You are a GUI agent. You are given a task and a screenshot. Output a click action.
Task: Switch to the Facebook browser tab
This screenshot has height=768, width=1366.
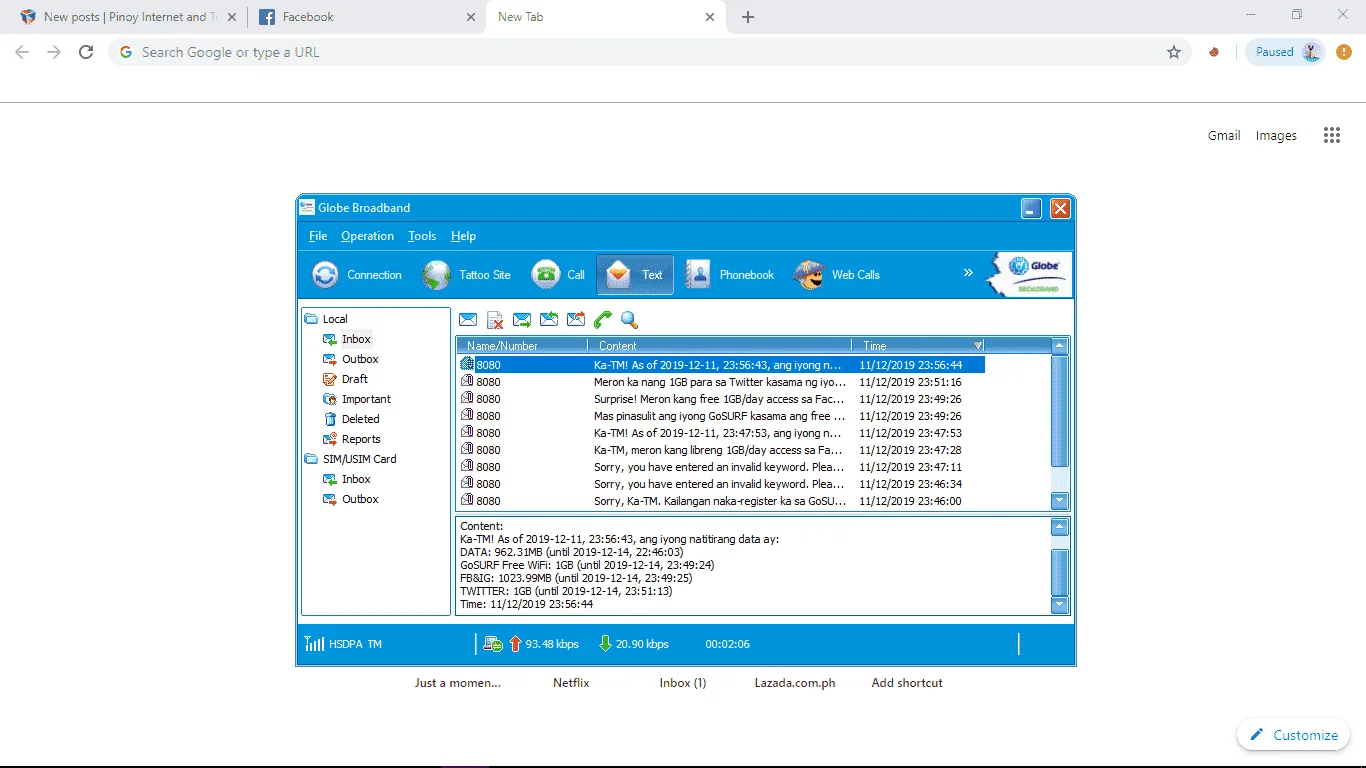tap(364, 17)
